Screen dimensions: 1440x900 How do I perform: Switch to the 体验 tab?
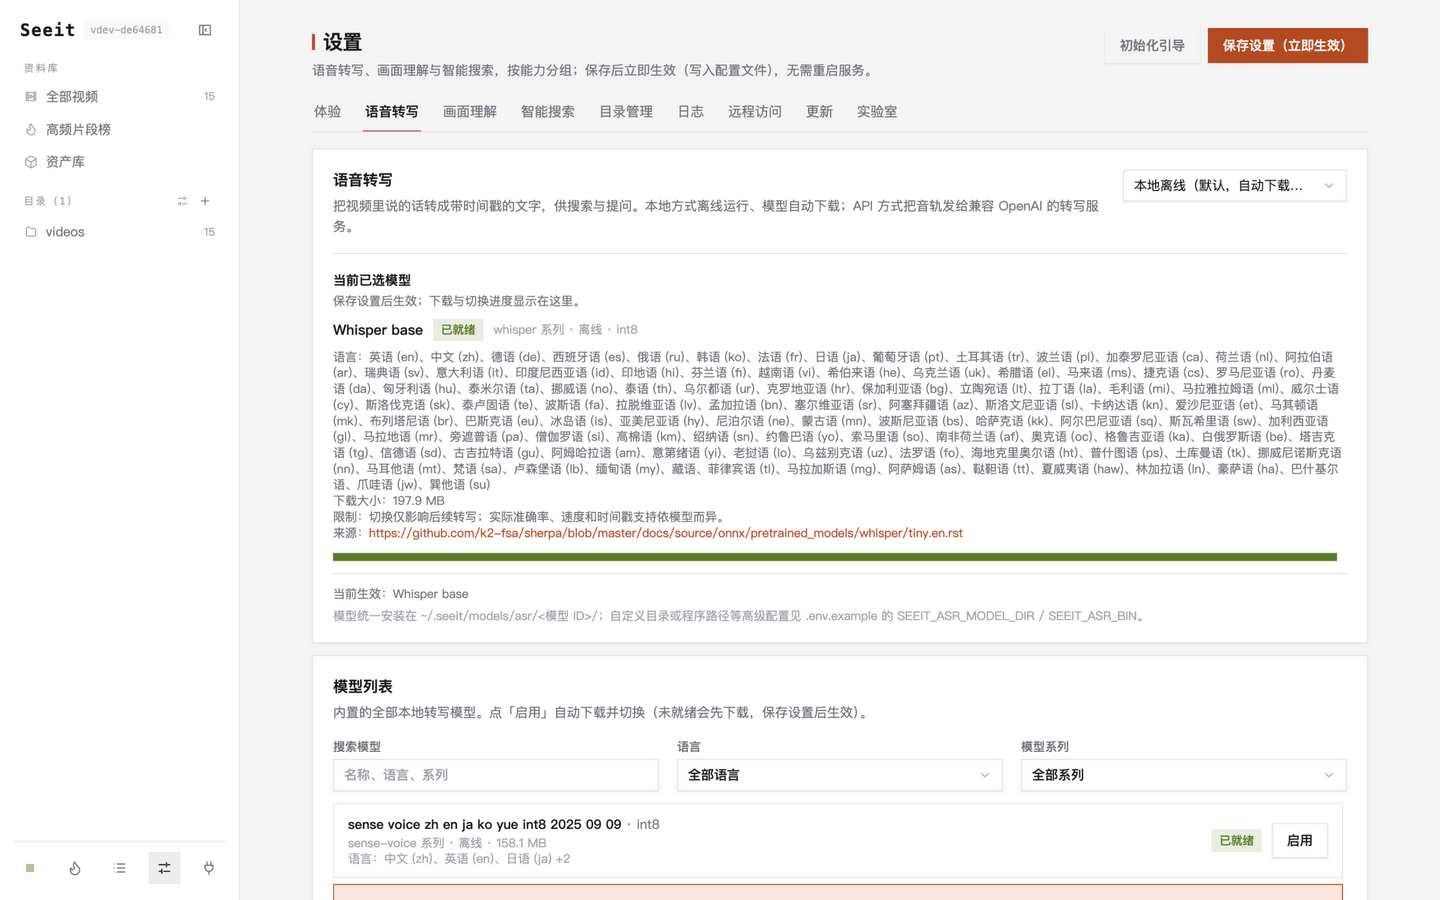[x=327, y=112]
